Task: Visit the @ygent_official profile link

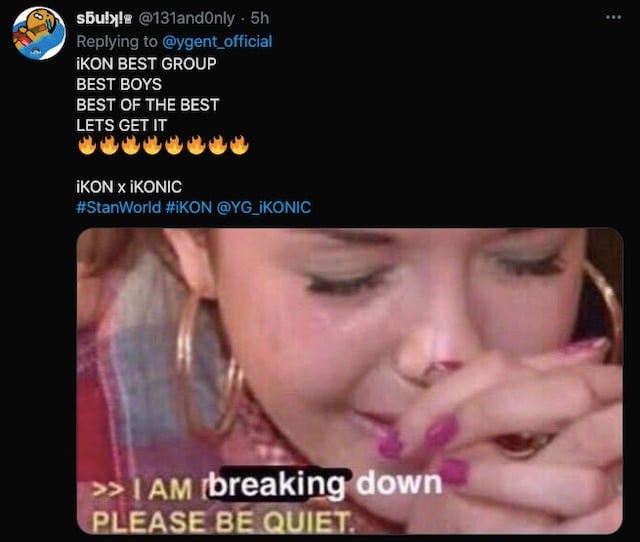Action: pos(217,42)
